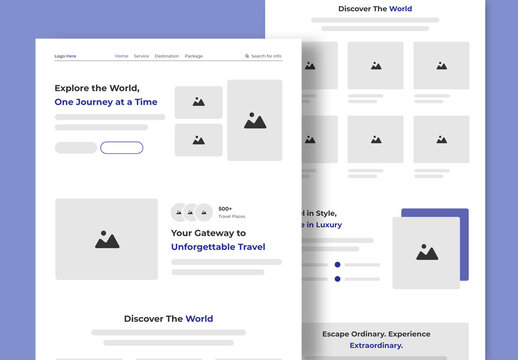The height and width of the screenshot is (360, 518).
Task: Click the 'Logo Here' logo
Action: pos(65,56)
